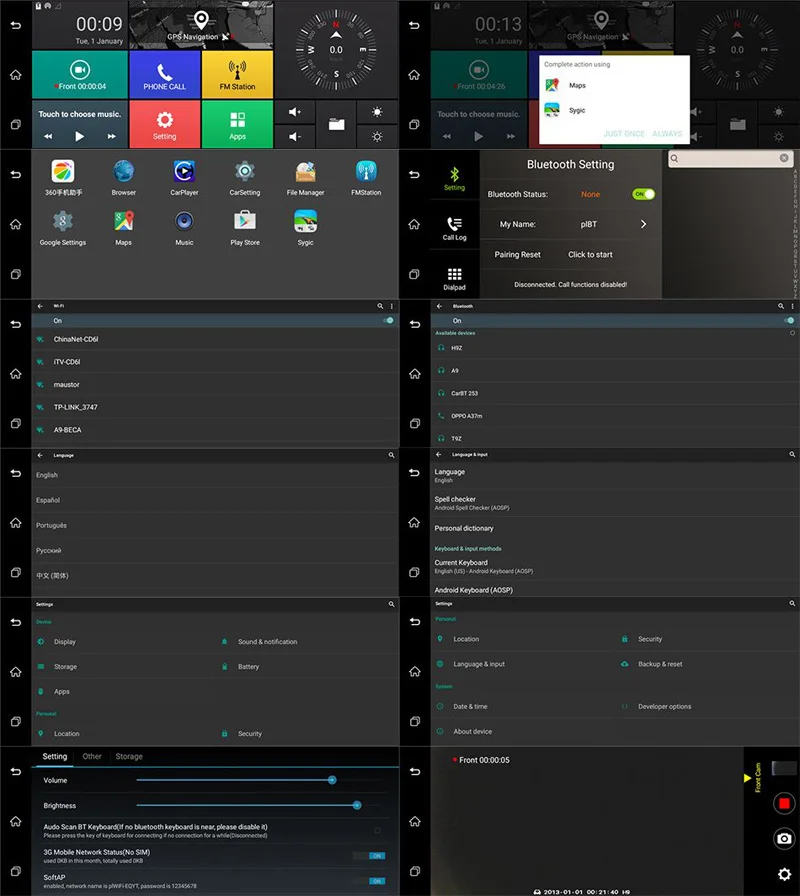Click the Bluetooth contact search field
This screenshot has width=800, height=896.
tap(729, 159)
